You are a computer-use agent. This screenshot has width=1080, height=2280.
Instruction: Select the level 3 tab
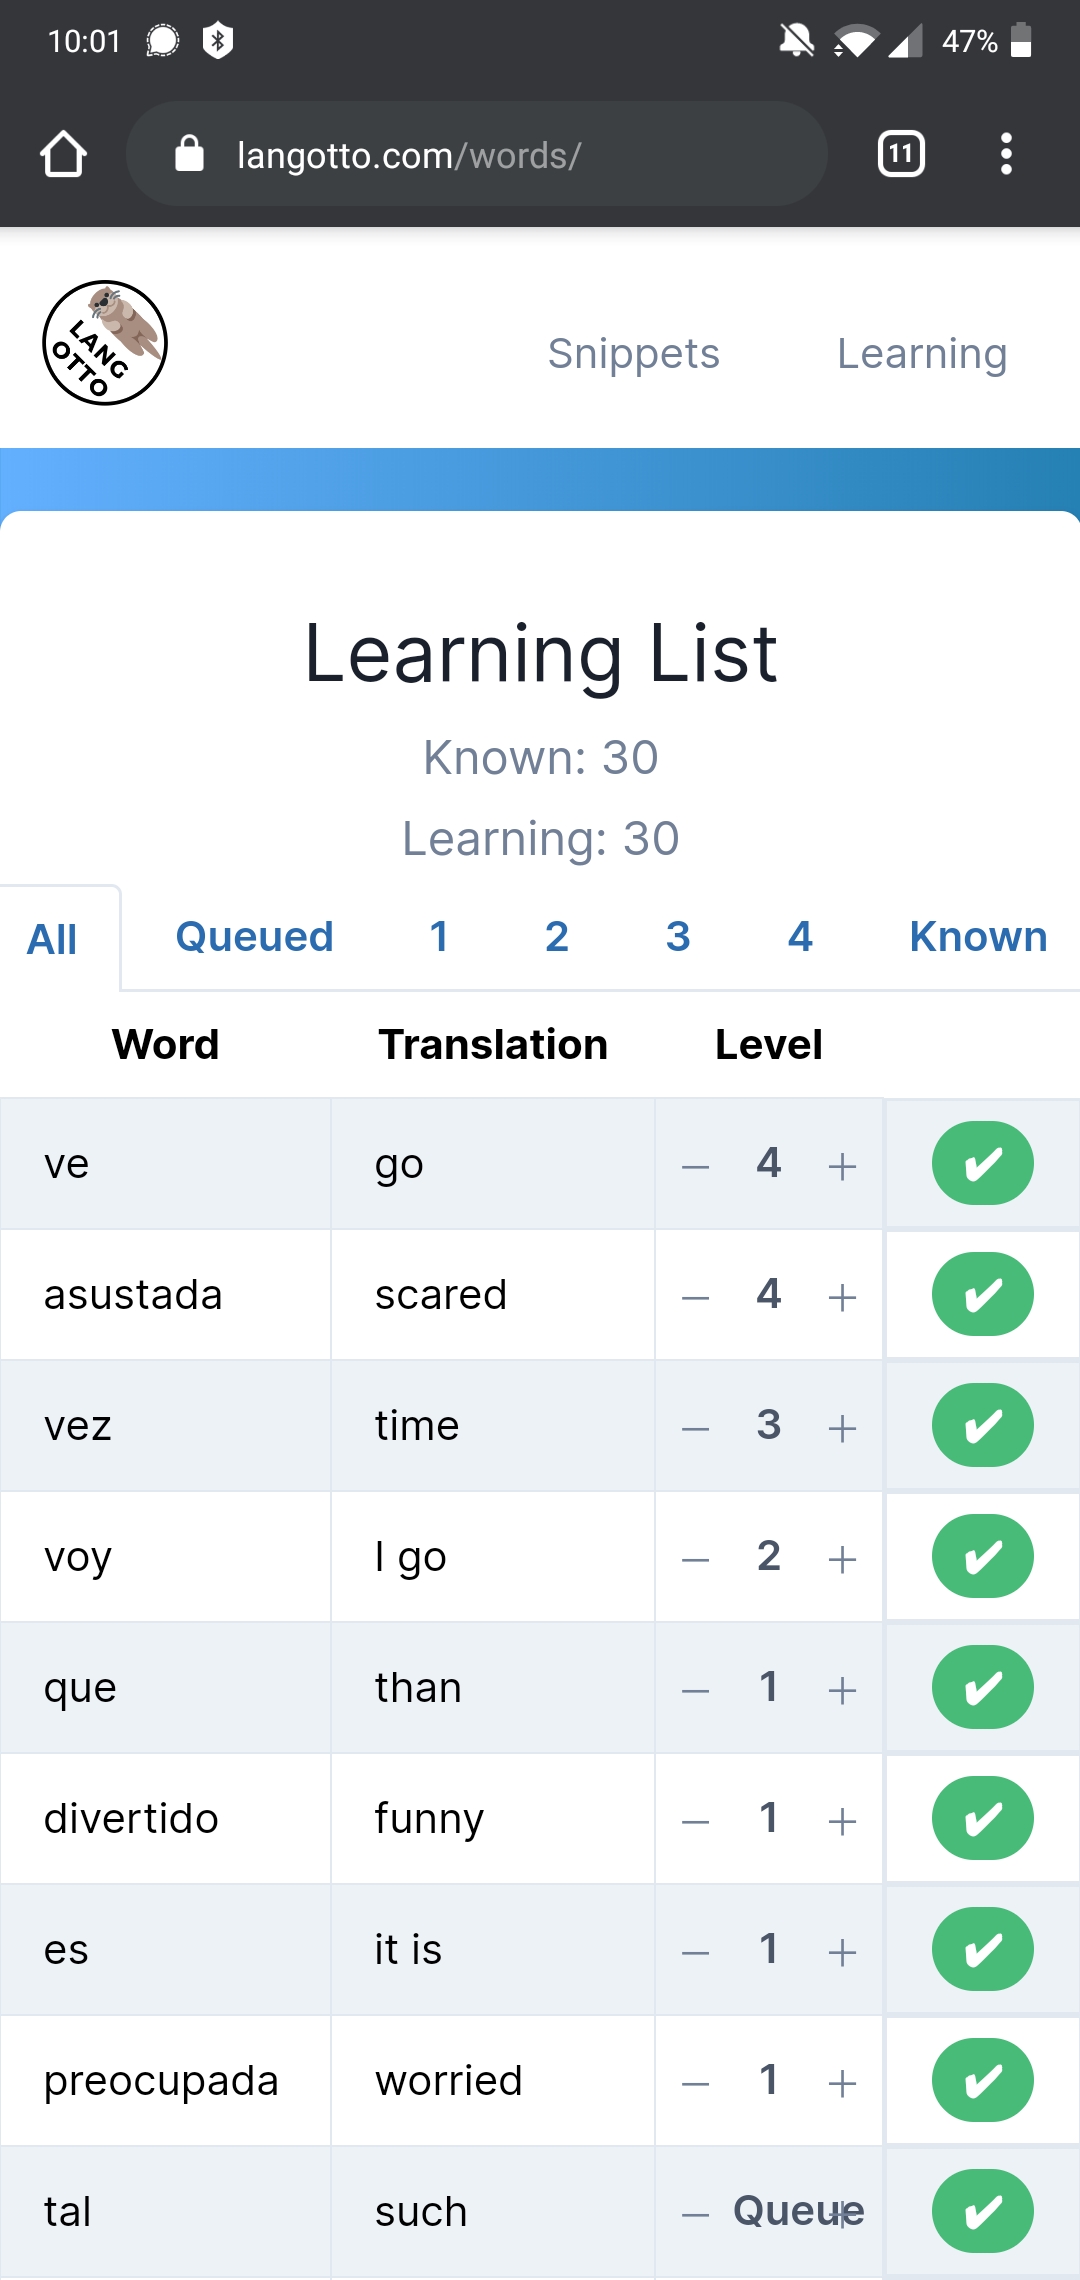(678, 937)
